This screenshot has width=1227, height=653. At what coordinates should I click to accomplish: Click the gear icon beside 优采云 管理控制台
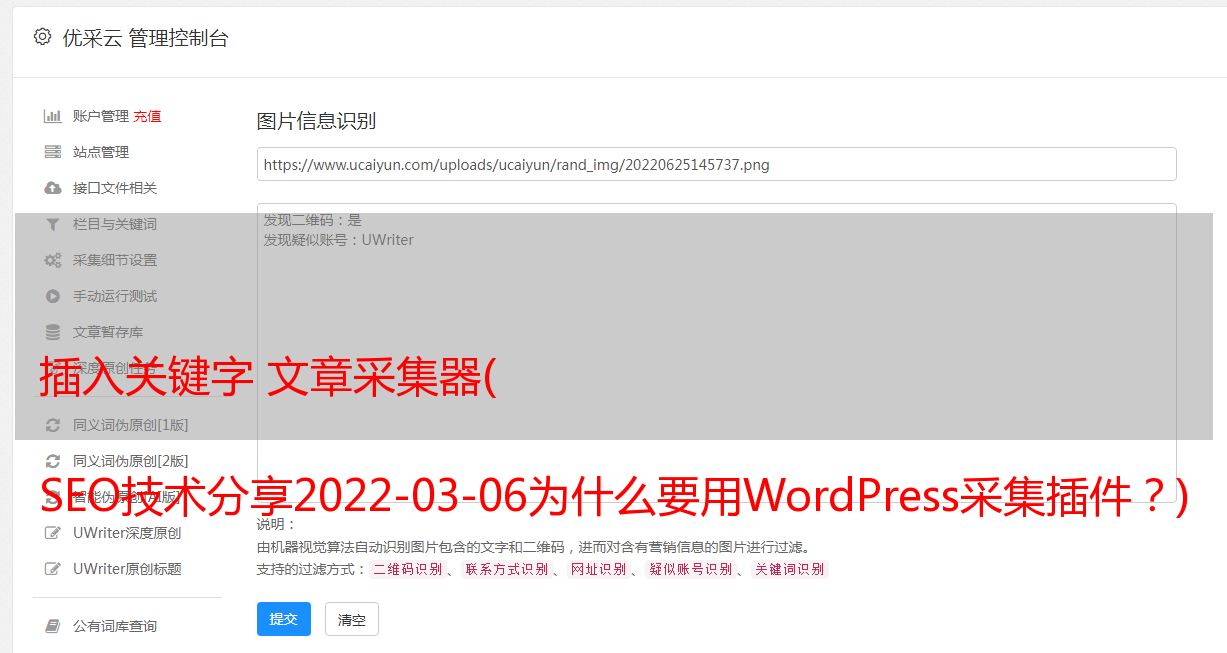click(42, 37)
